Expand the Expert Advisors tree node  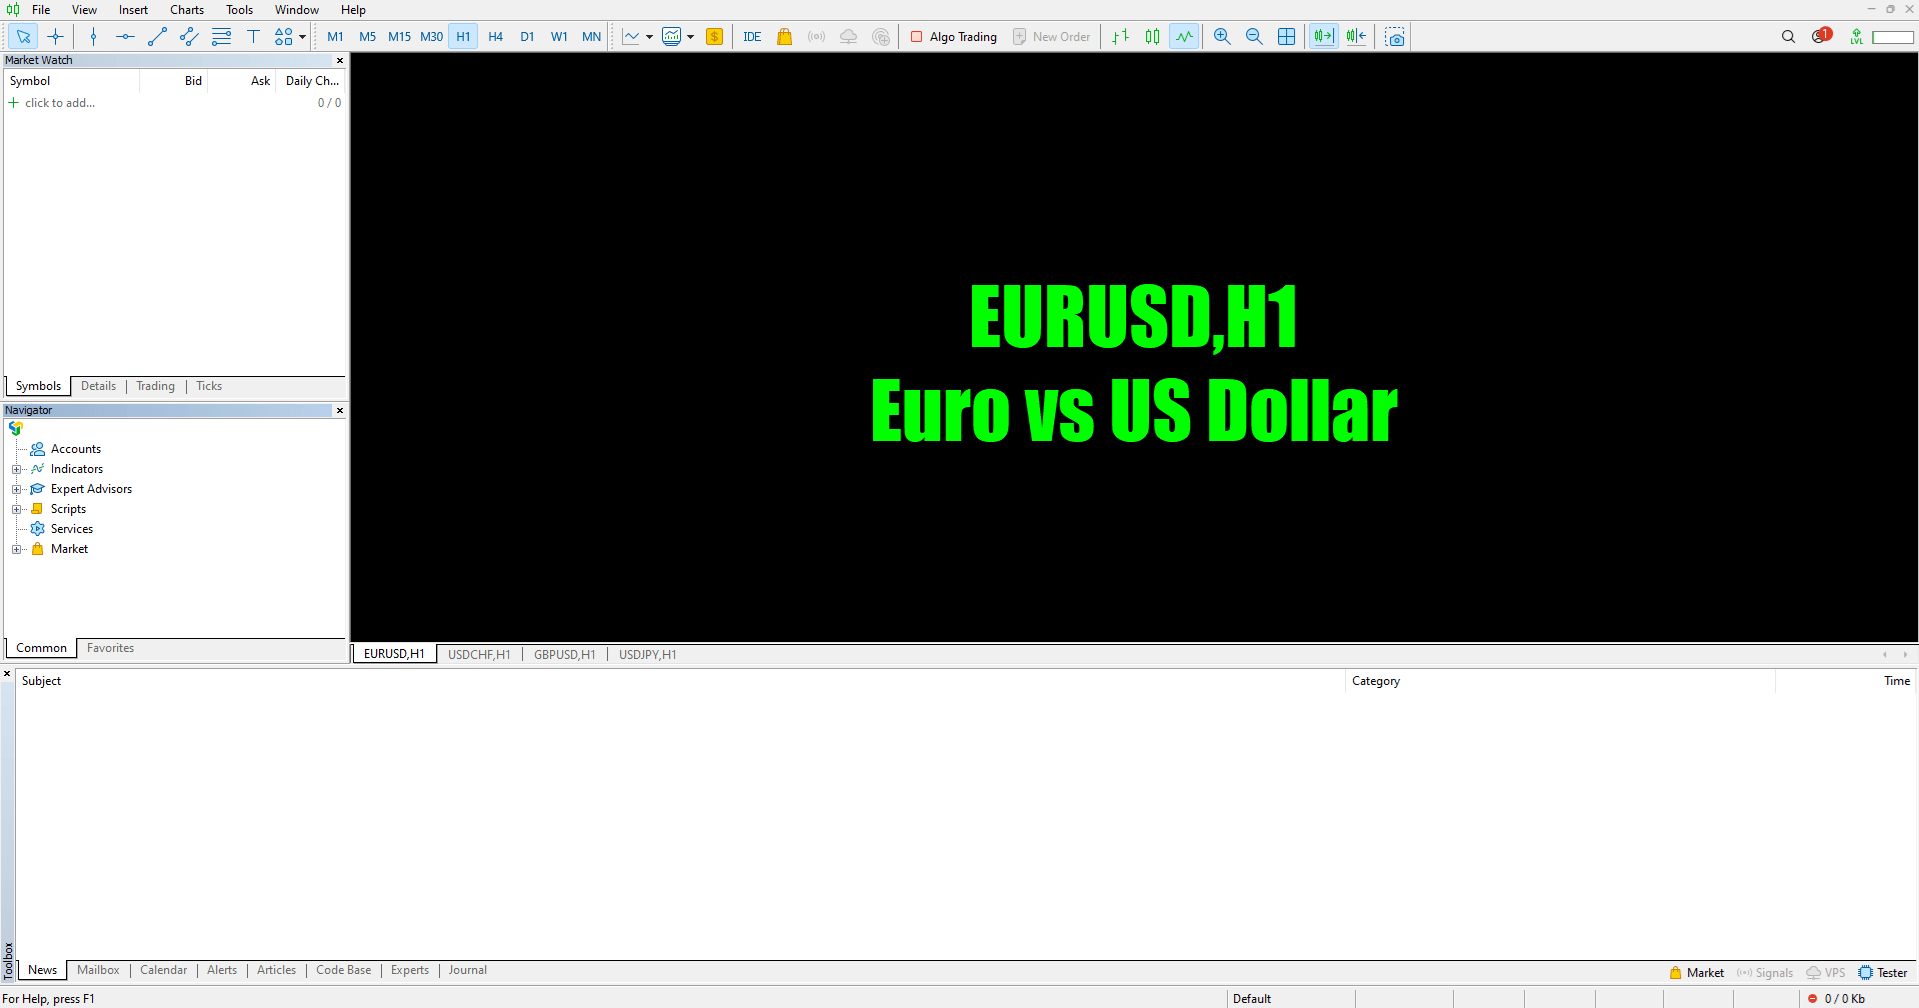[x=16, y=489]
